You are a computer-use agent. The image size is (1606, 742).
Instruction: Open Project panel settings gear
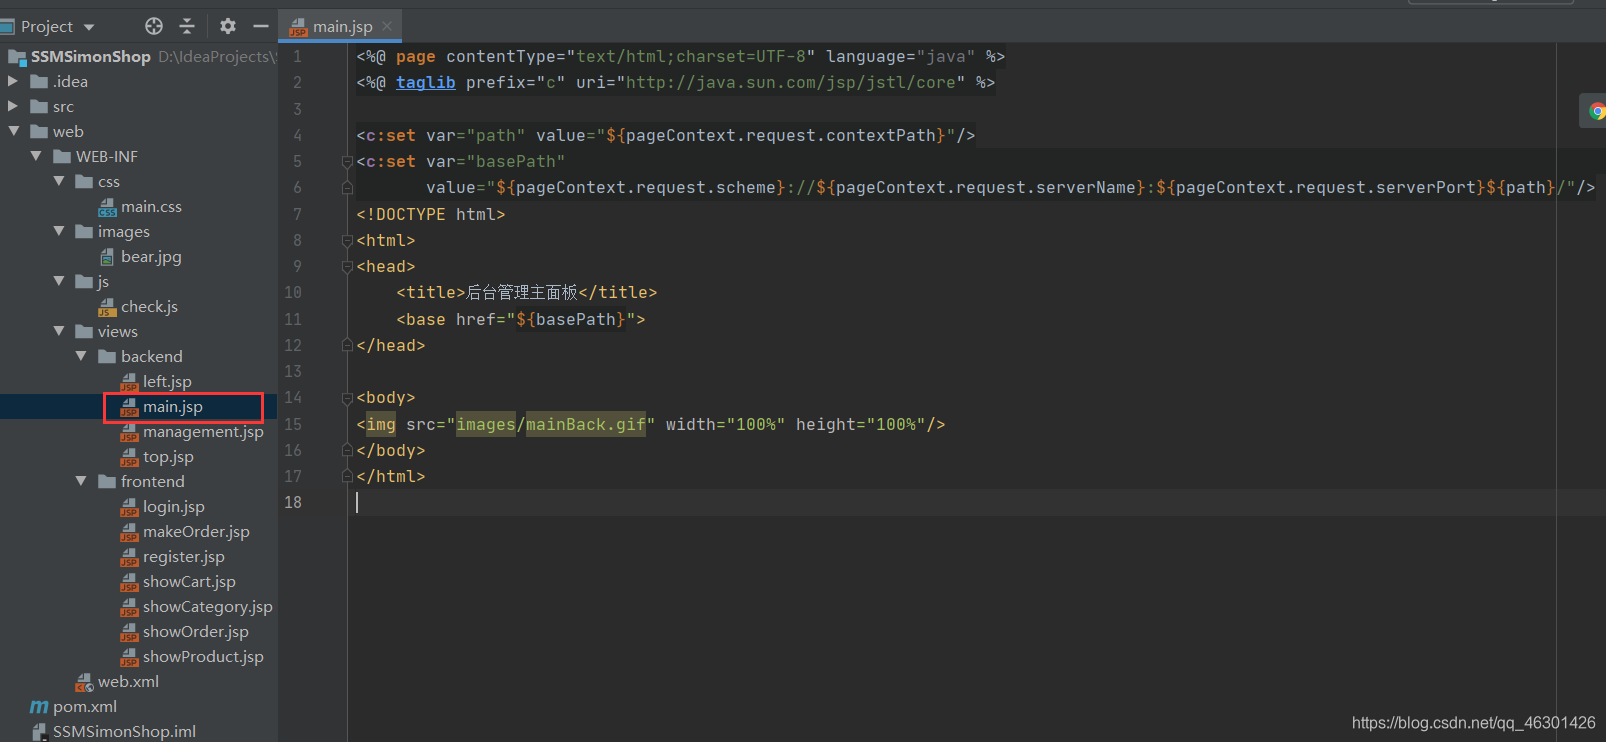[x=228, y=26]
